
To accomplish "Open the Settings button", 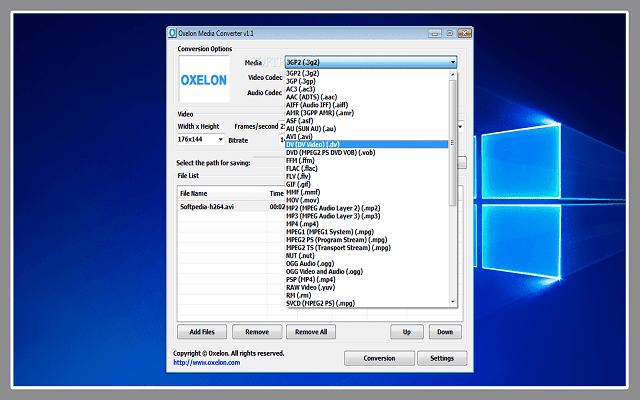I will (441, 358).
